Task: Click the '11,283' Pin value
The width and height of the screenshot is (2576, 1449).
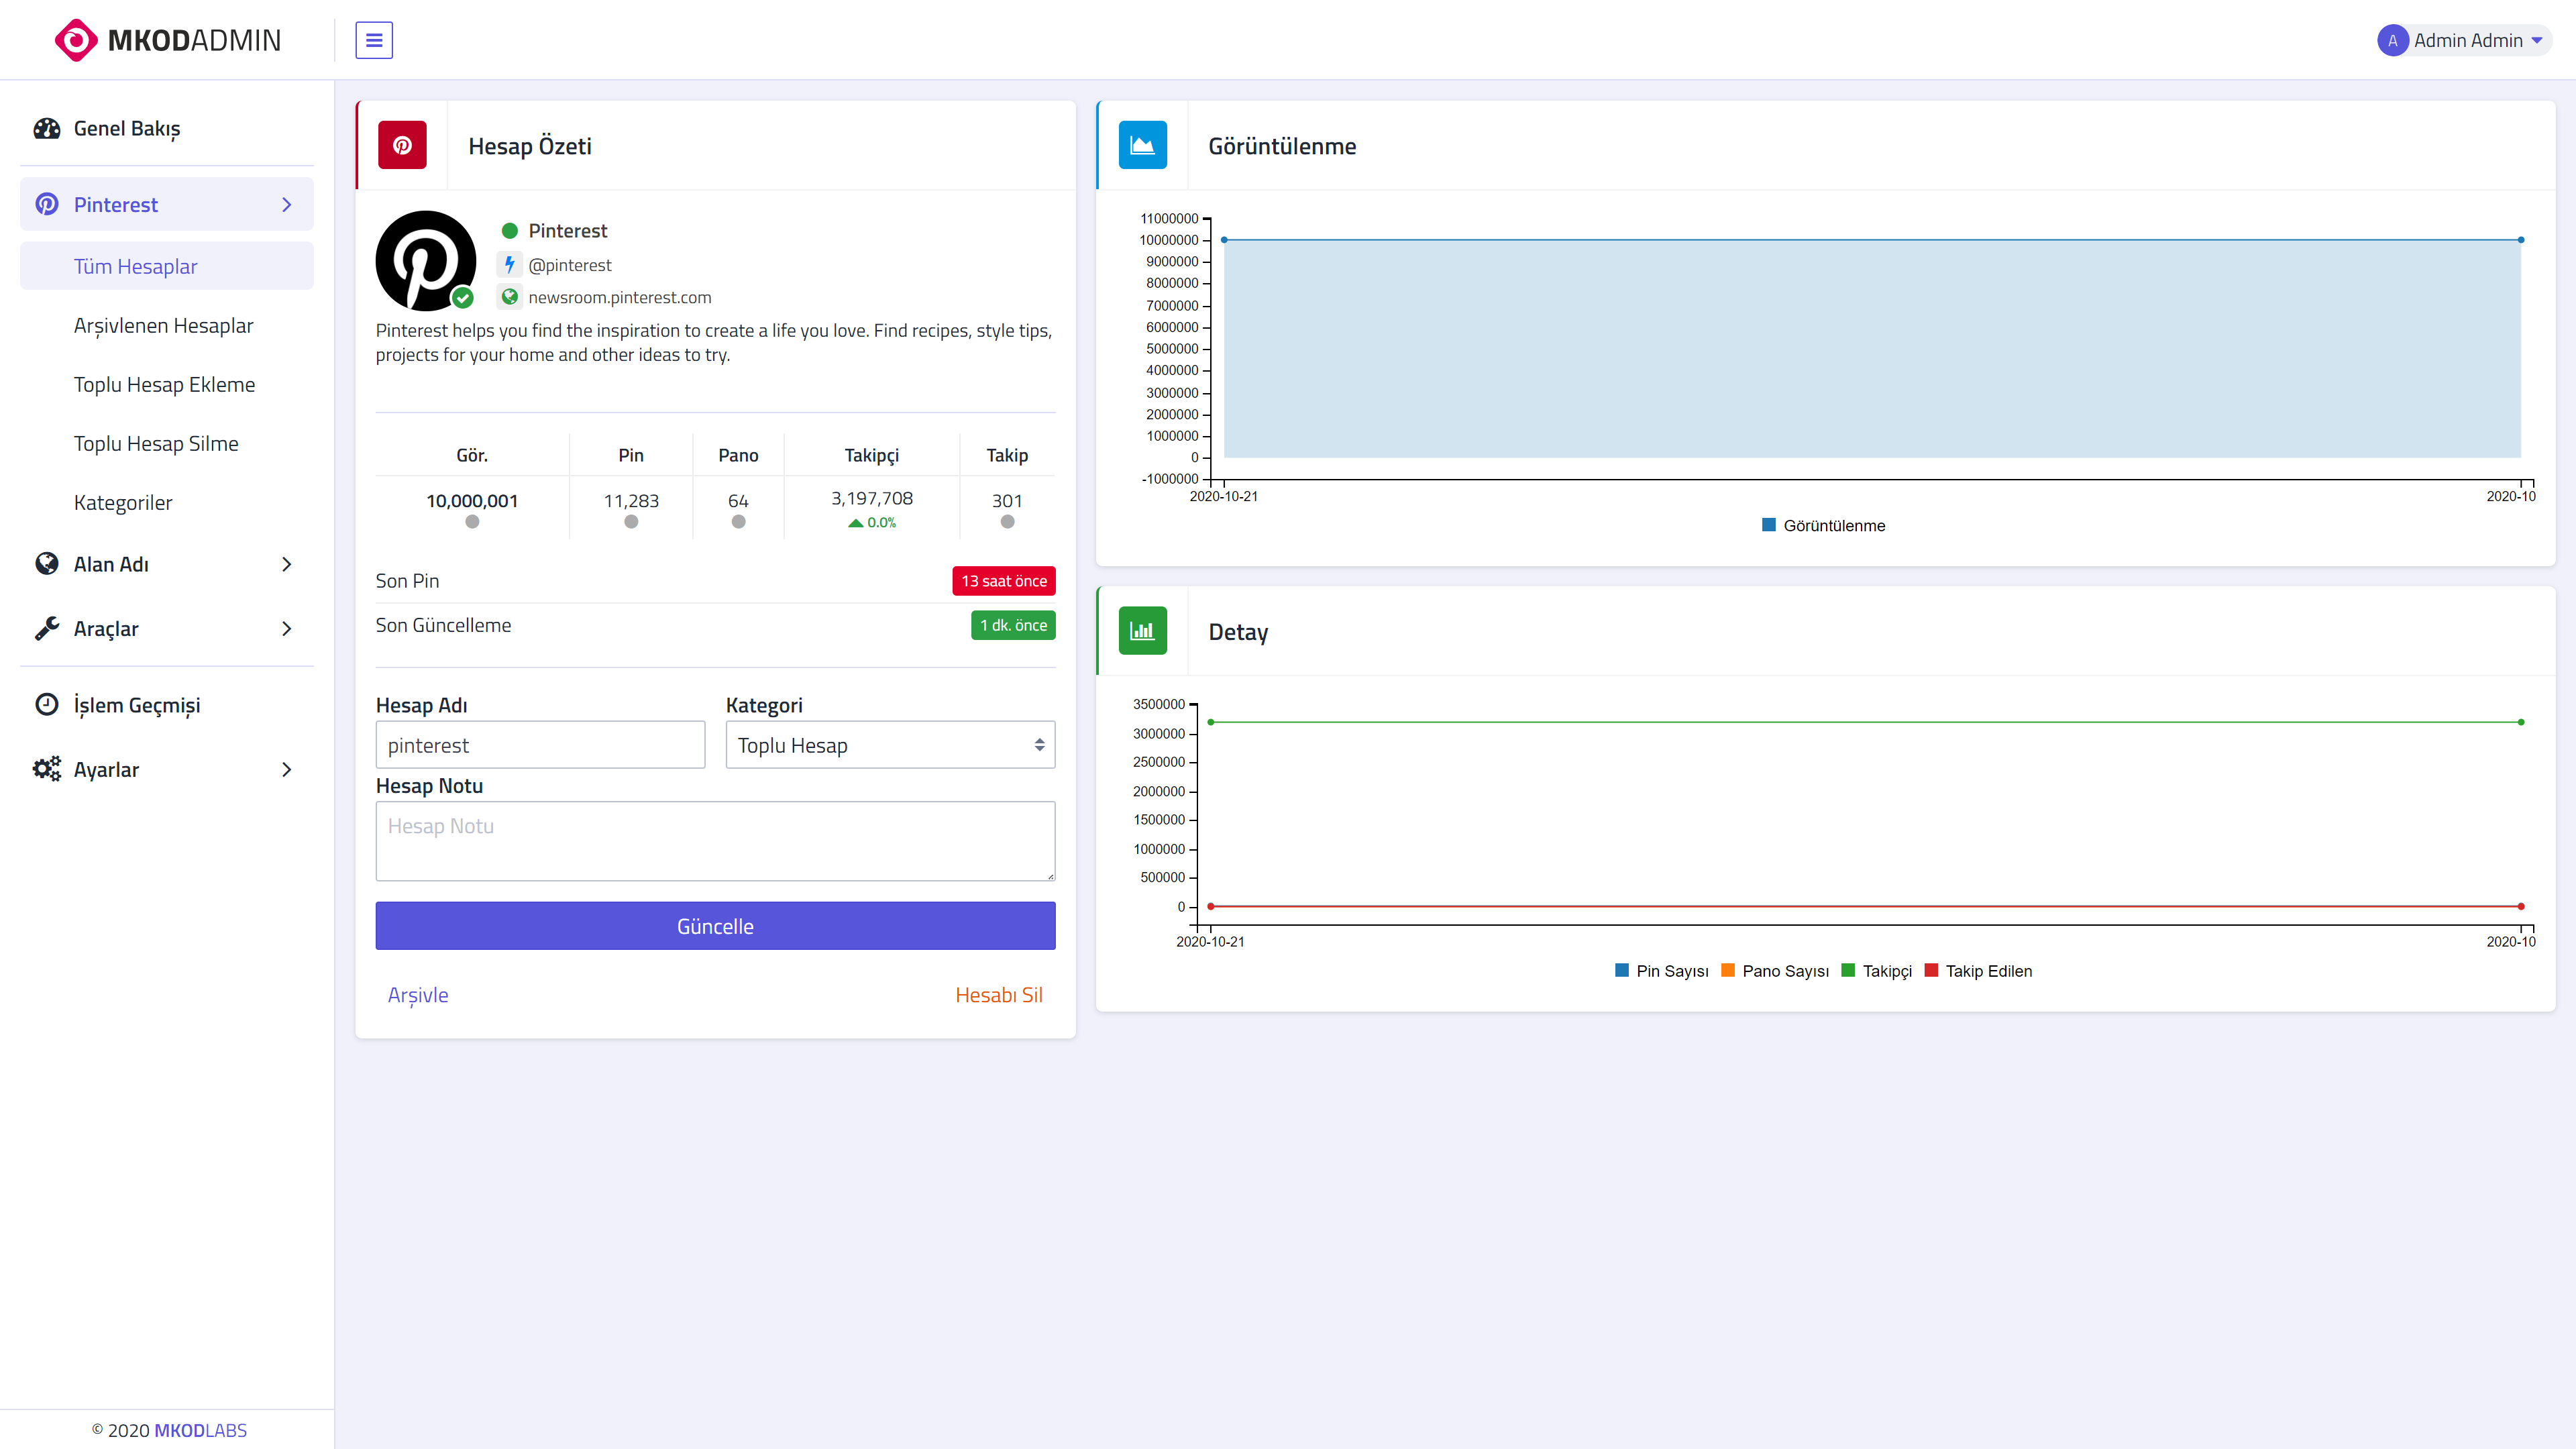Action: tap(631, 501)
